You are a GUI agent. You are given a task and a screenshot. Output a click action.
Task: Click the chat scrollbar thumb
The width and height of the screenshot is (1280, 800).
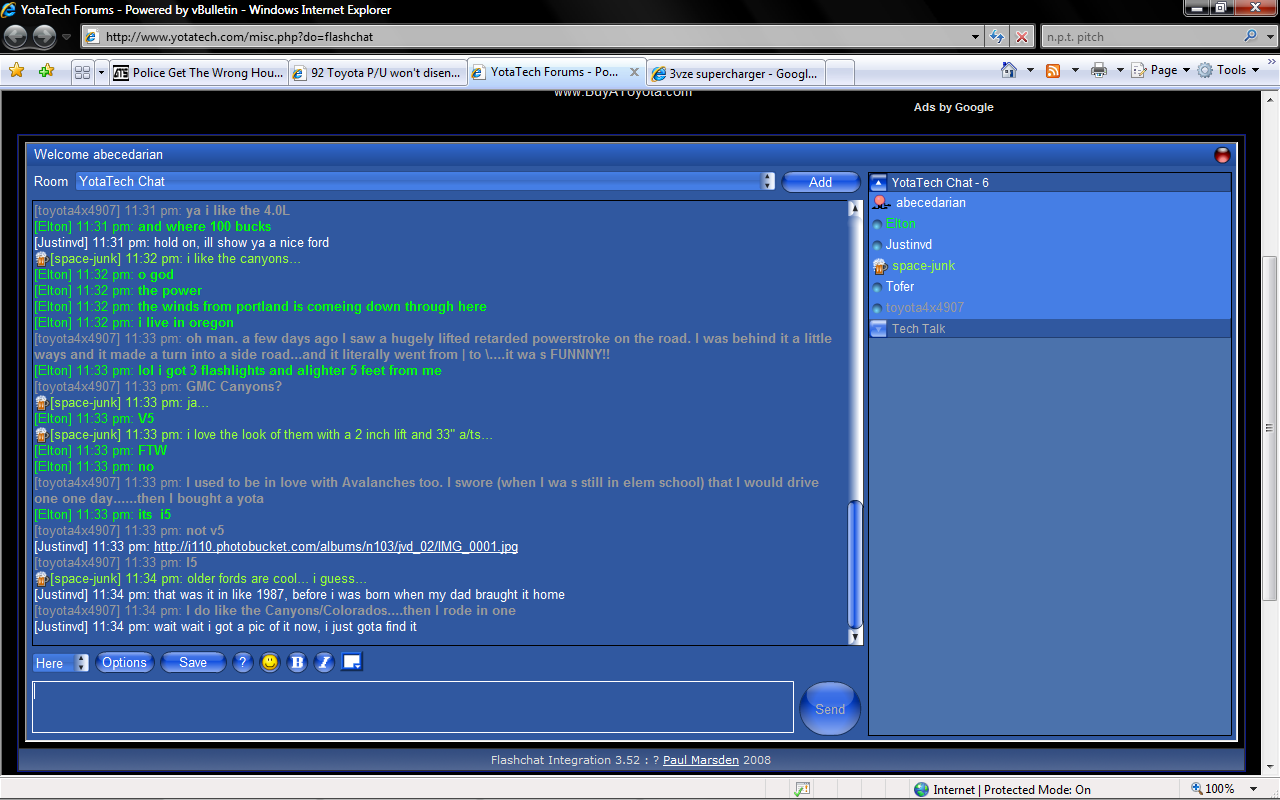tap(855, 564)
